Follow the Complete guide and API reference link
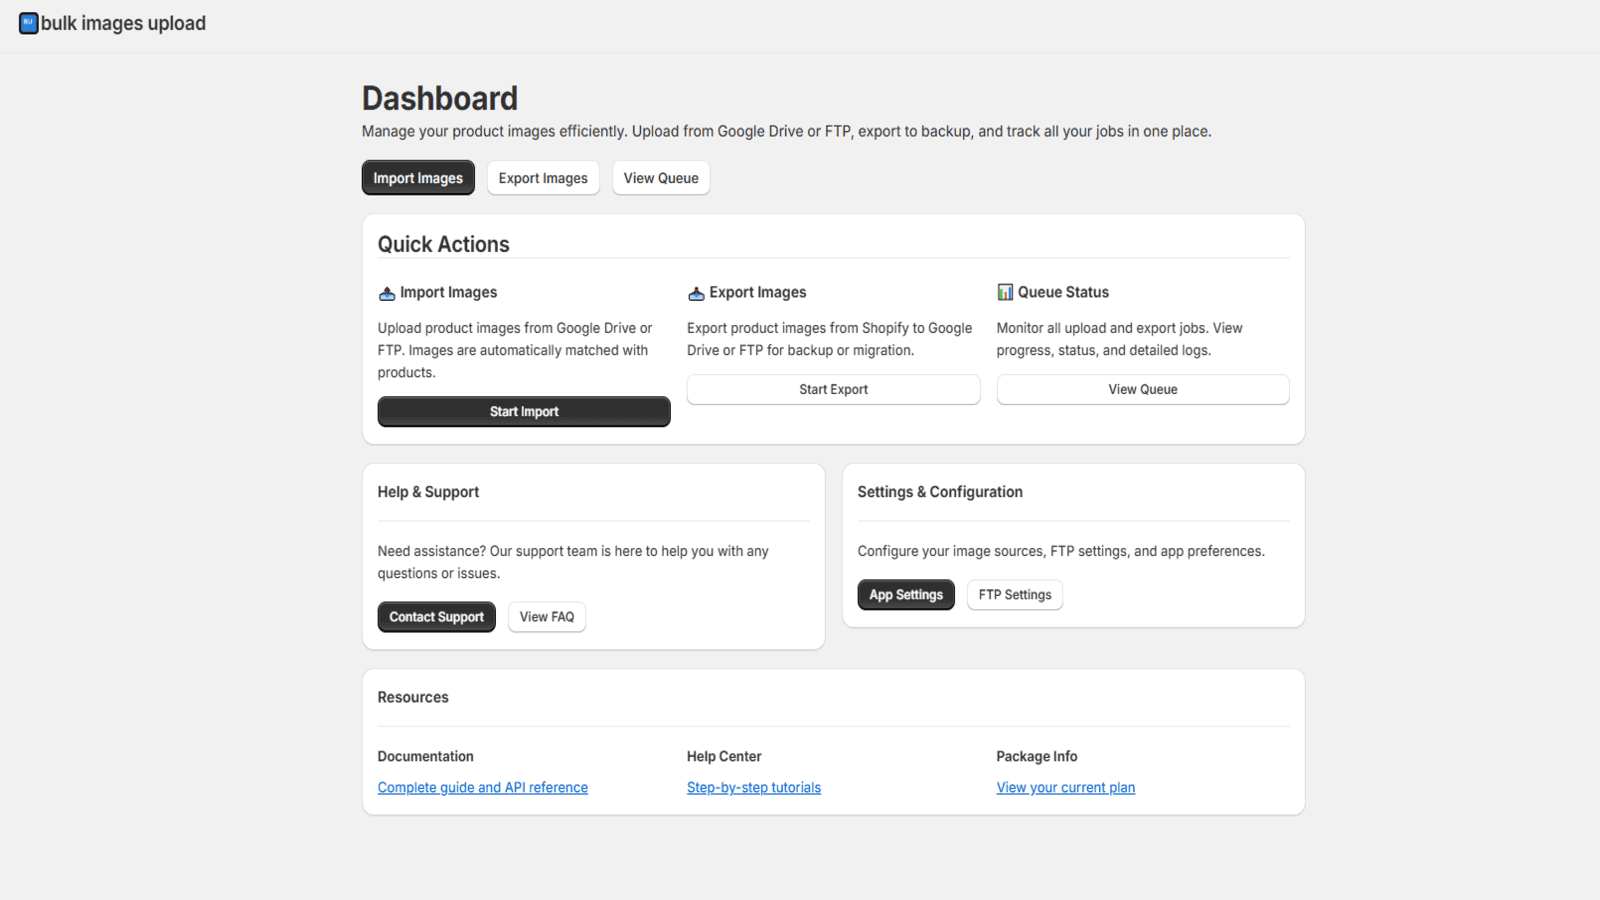 coord(483,787)
